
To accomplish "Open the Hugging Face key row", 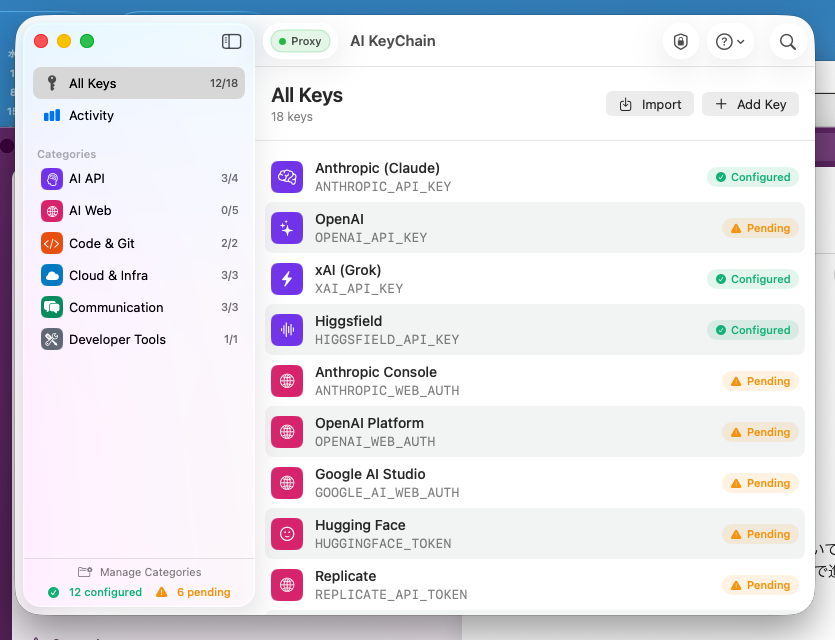I will [x=500, y=534].
